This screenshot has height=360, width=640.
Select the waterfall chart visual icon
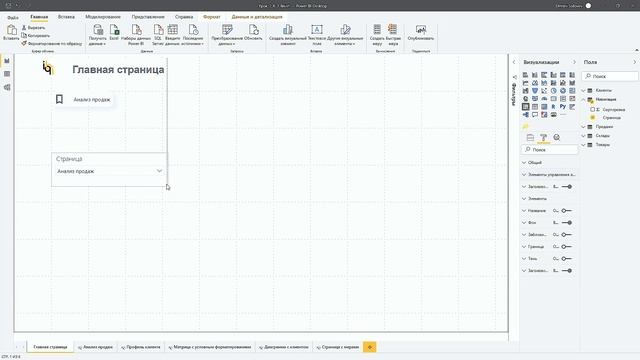tap(525, 91)
